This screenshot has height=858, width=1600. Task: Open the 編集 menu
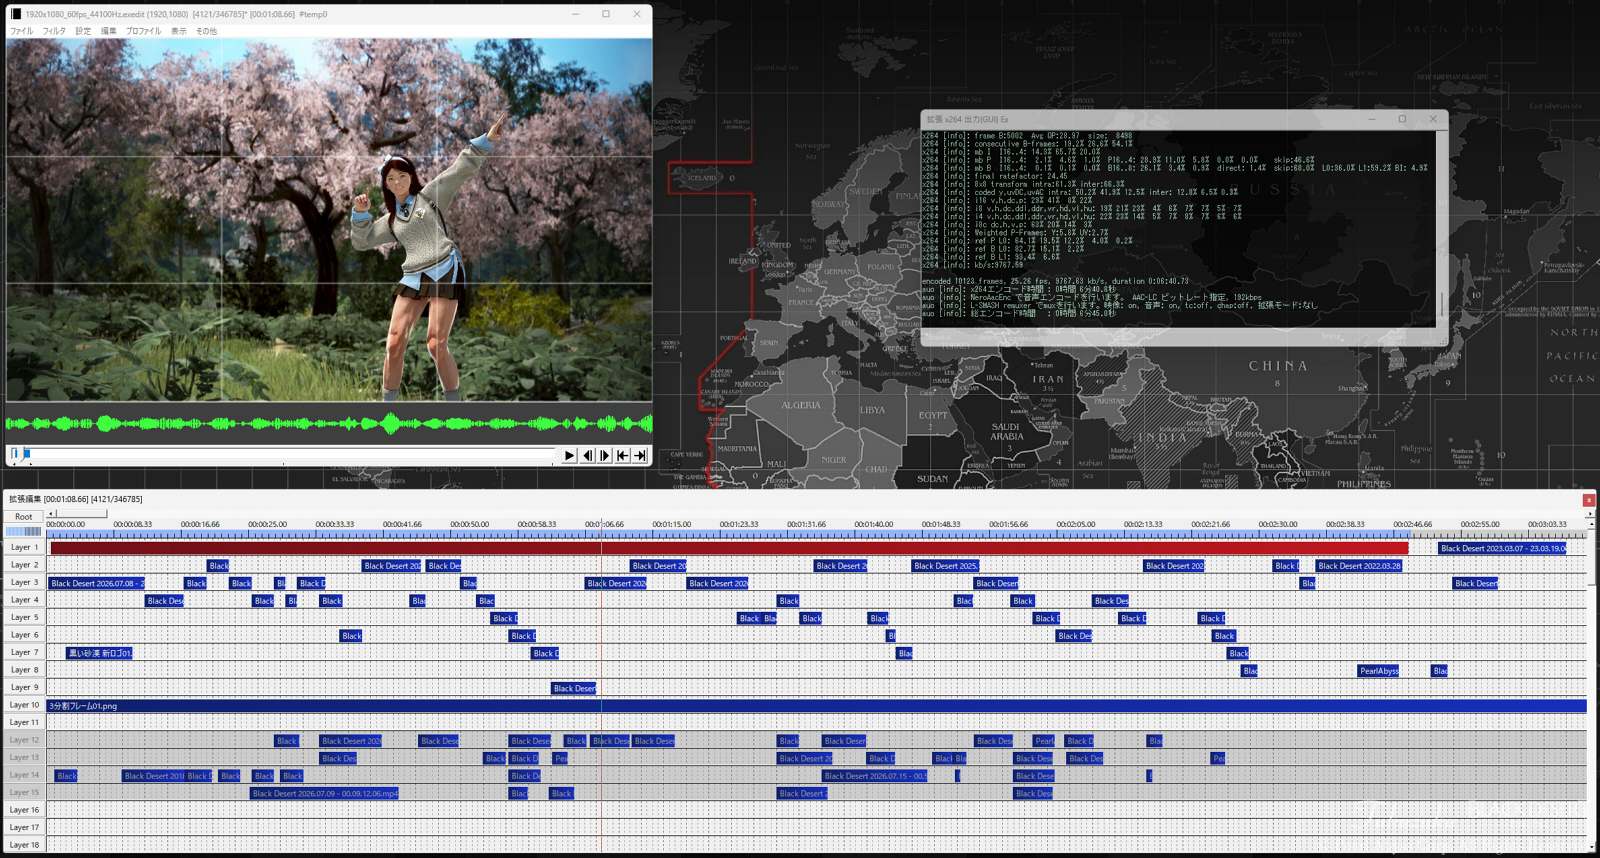point(109,31)
